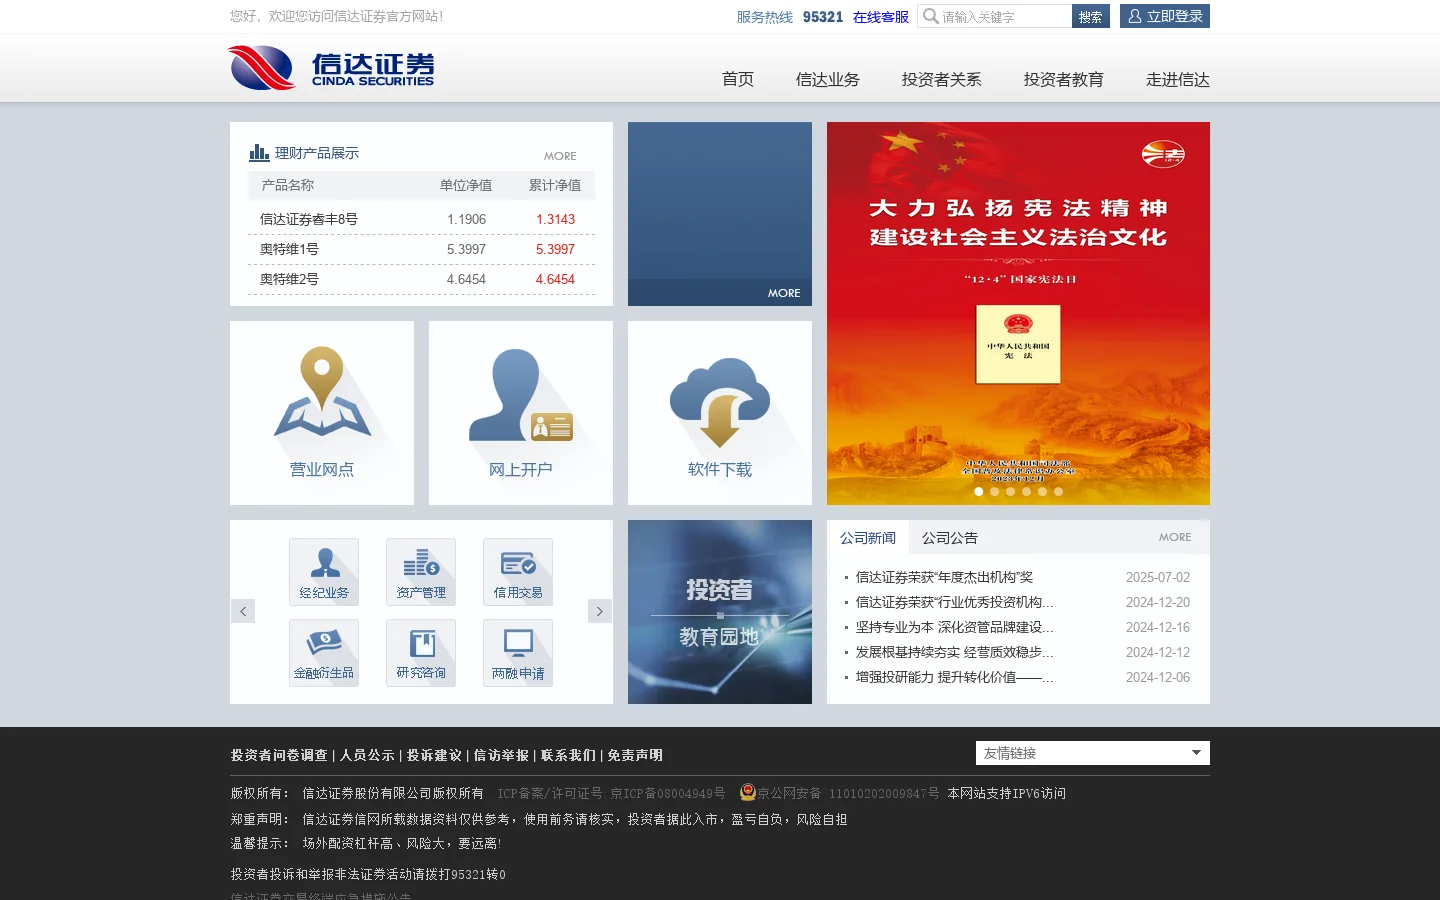Open the 信用交易 credit trading icon
This screenshot has width=1440, height=900.
coord(518,571)
